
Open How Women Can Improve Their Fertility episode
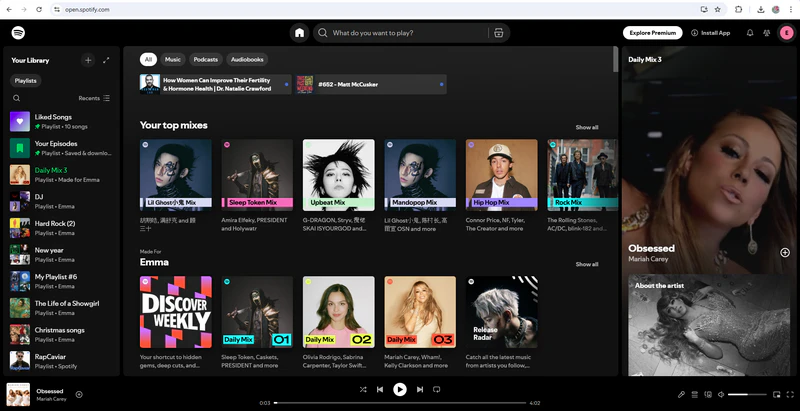216,84
